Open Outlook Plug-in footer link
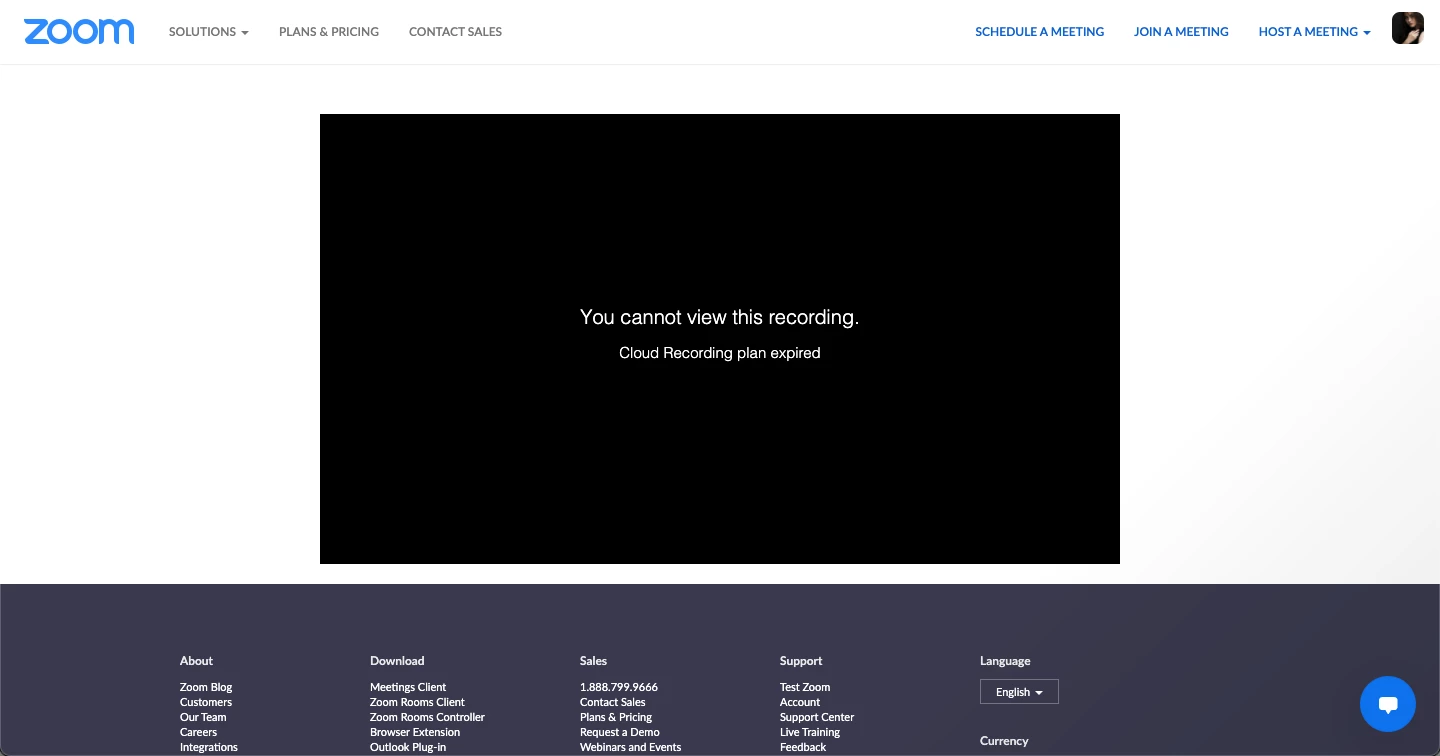 pyautogui.click(x=408, y=747)
